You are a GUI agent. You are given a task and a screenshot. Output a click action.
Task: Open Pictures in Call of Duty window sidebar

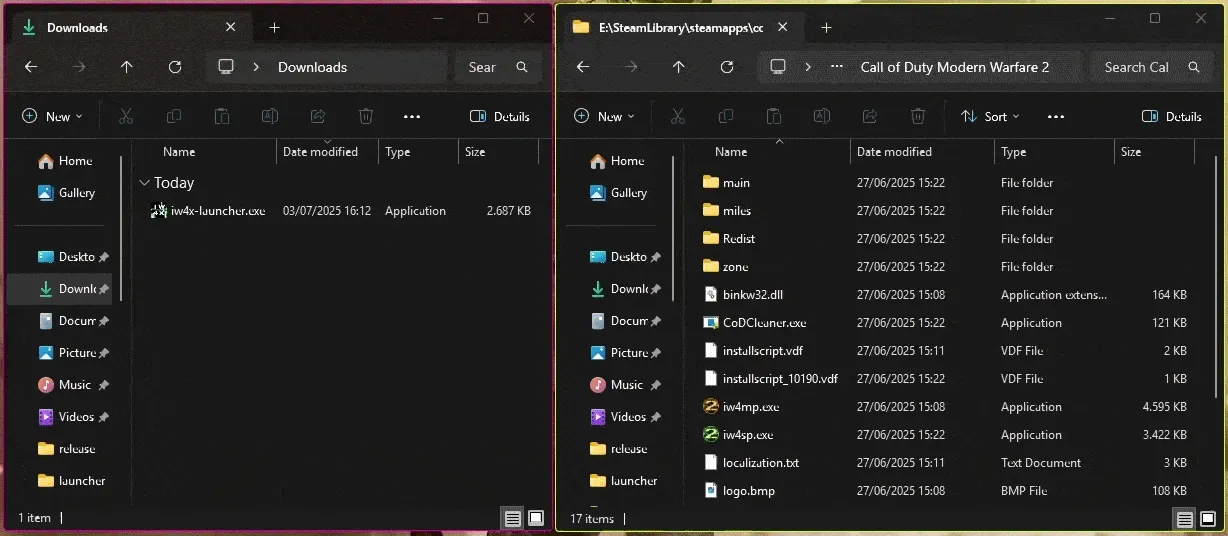click(x=618, y=353)
